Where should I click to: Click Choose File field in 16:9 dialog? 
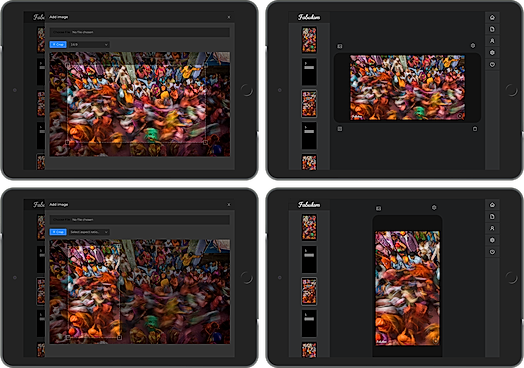(140, 32)
